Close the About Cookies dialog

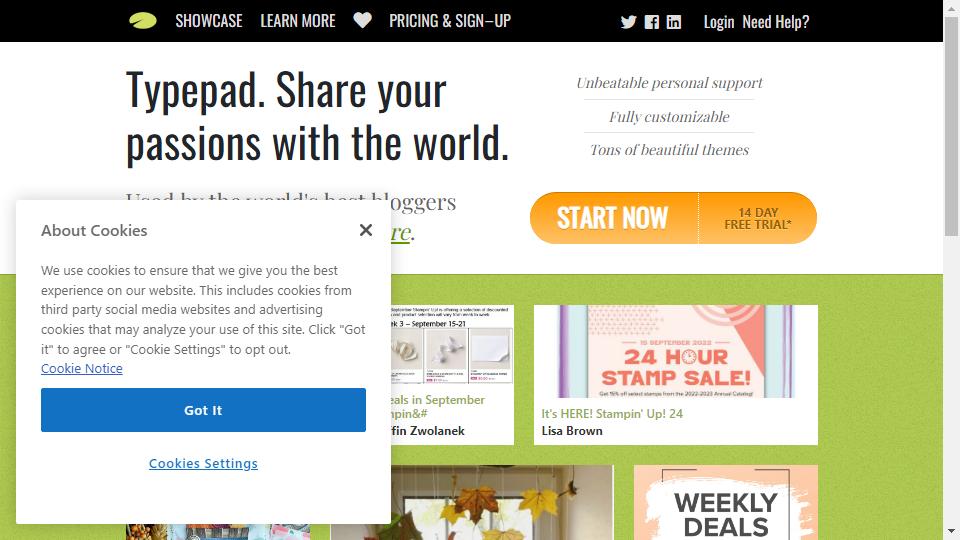coord(366,230)
